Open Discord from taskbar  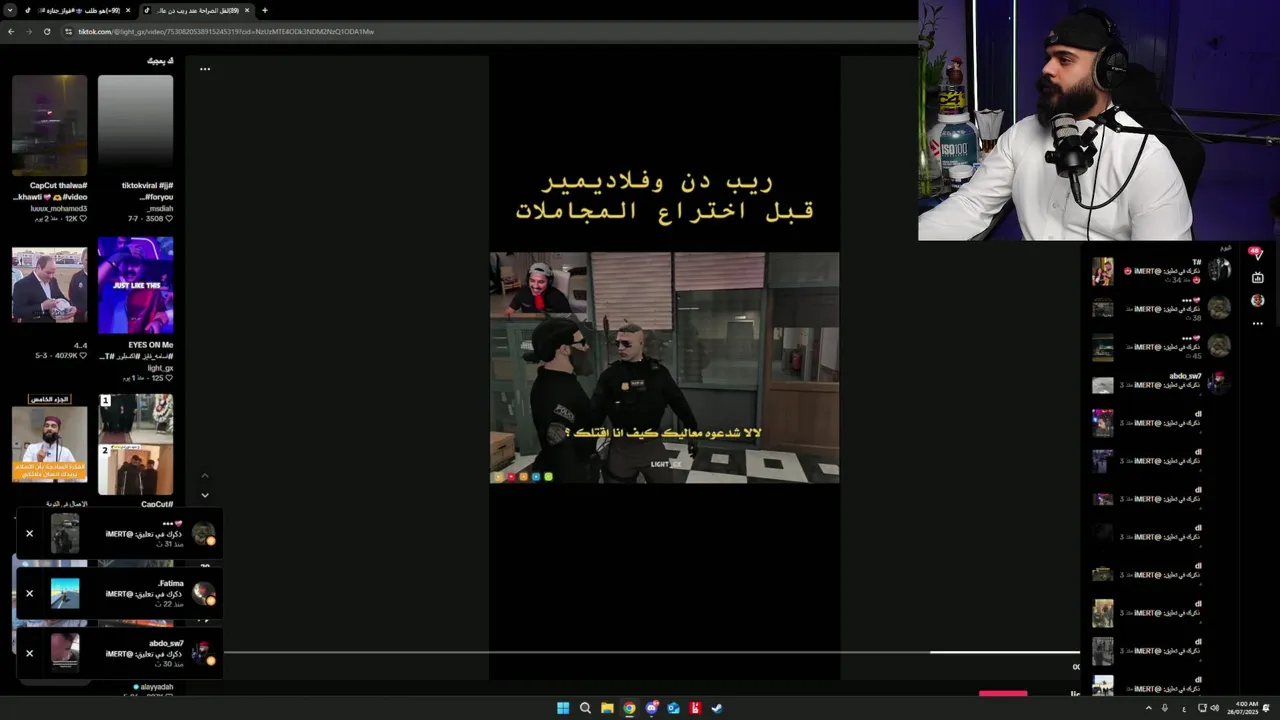651,708
